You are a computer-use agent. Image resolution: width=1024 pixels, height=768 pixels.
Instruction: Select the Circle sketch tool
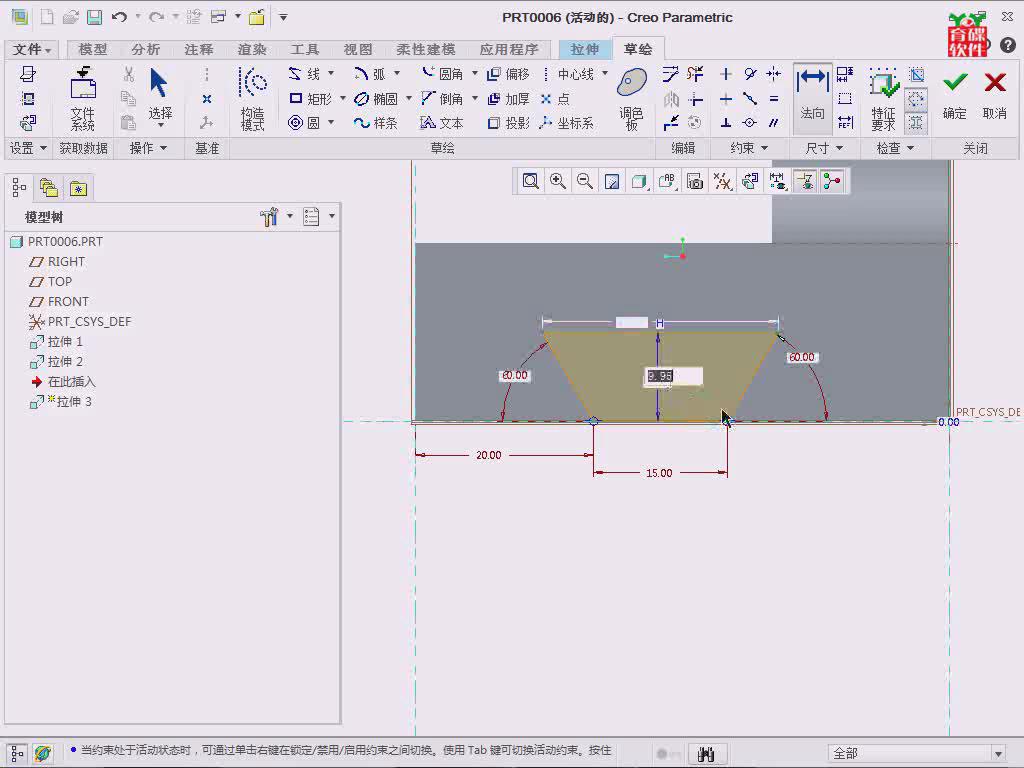[x=304, y=123]
